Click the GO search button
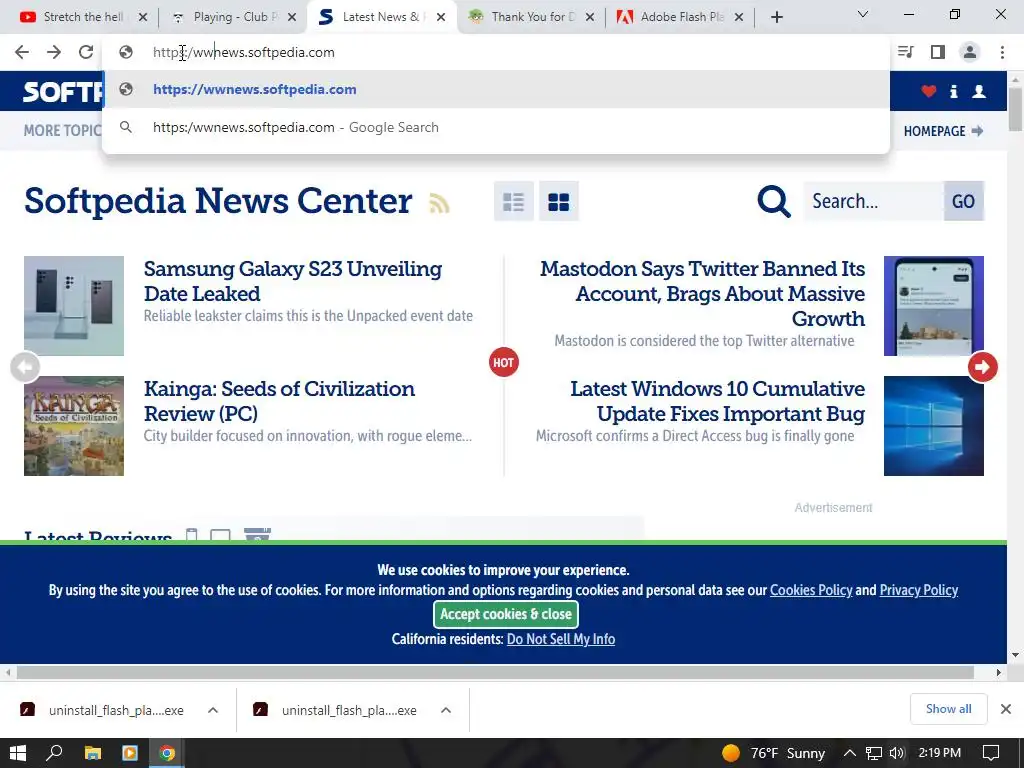This screenshot has width=1024, height=768. click(x=963, y=201)
